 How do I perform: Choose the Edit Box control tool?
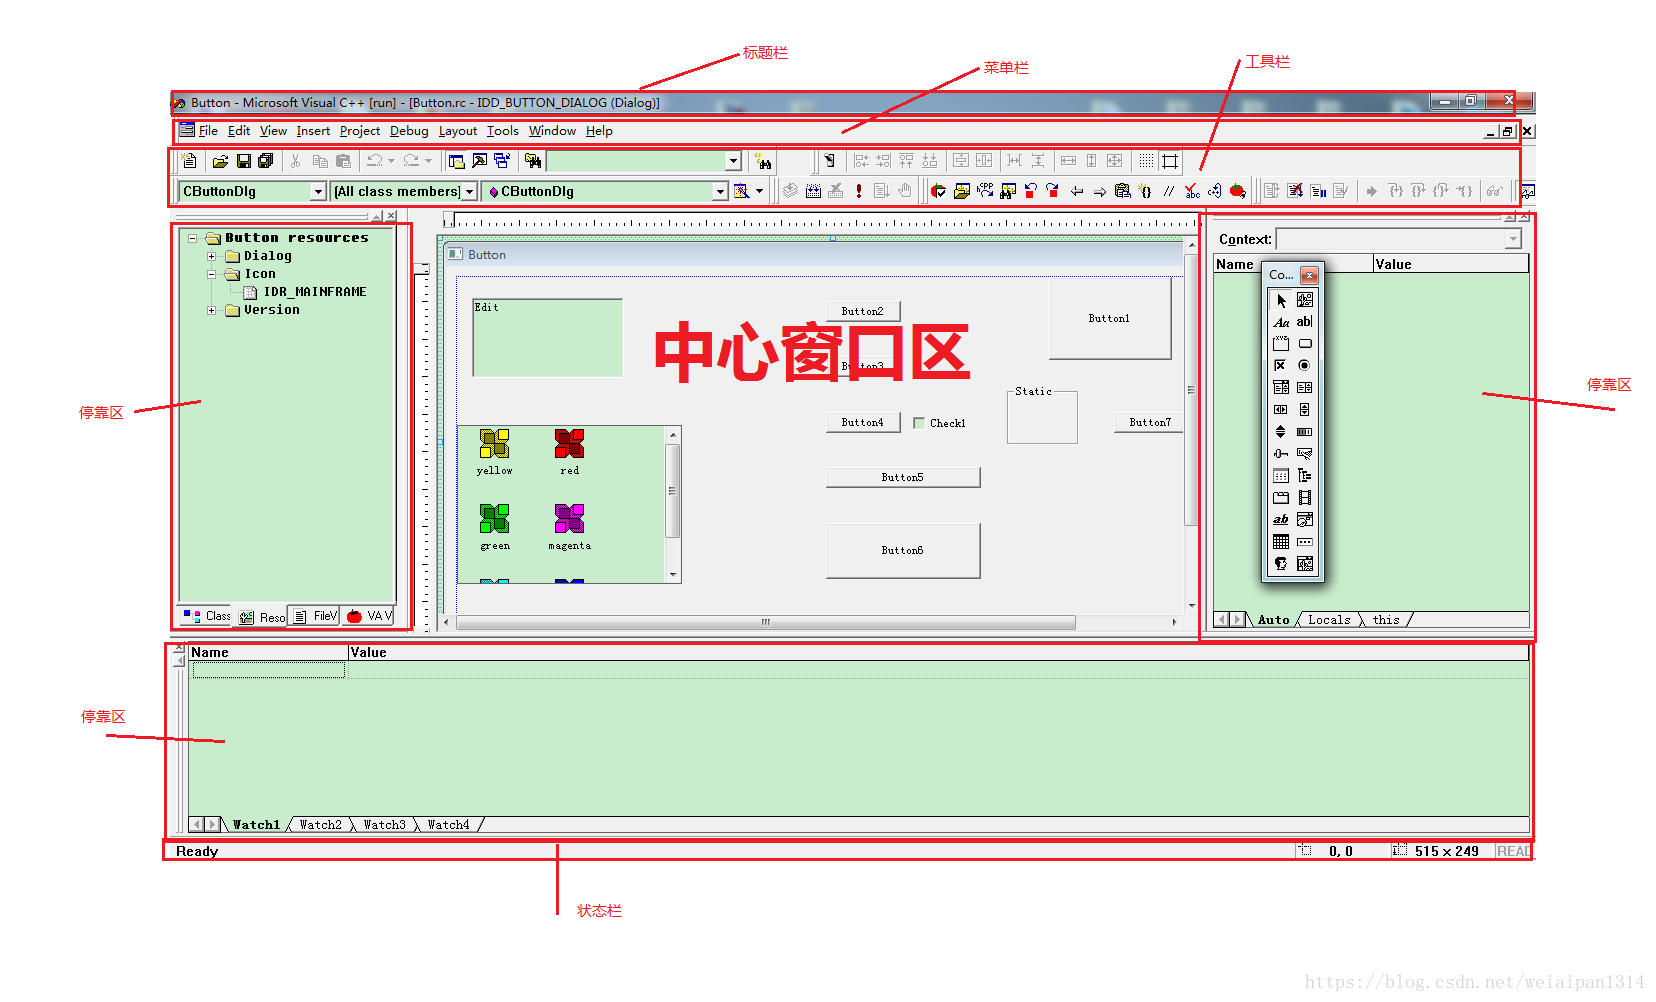[1305, 322]
